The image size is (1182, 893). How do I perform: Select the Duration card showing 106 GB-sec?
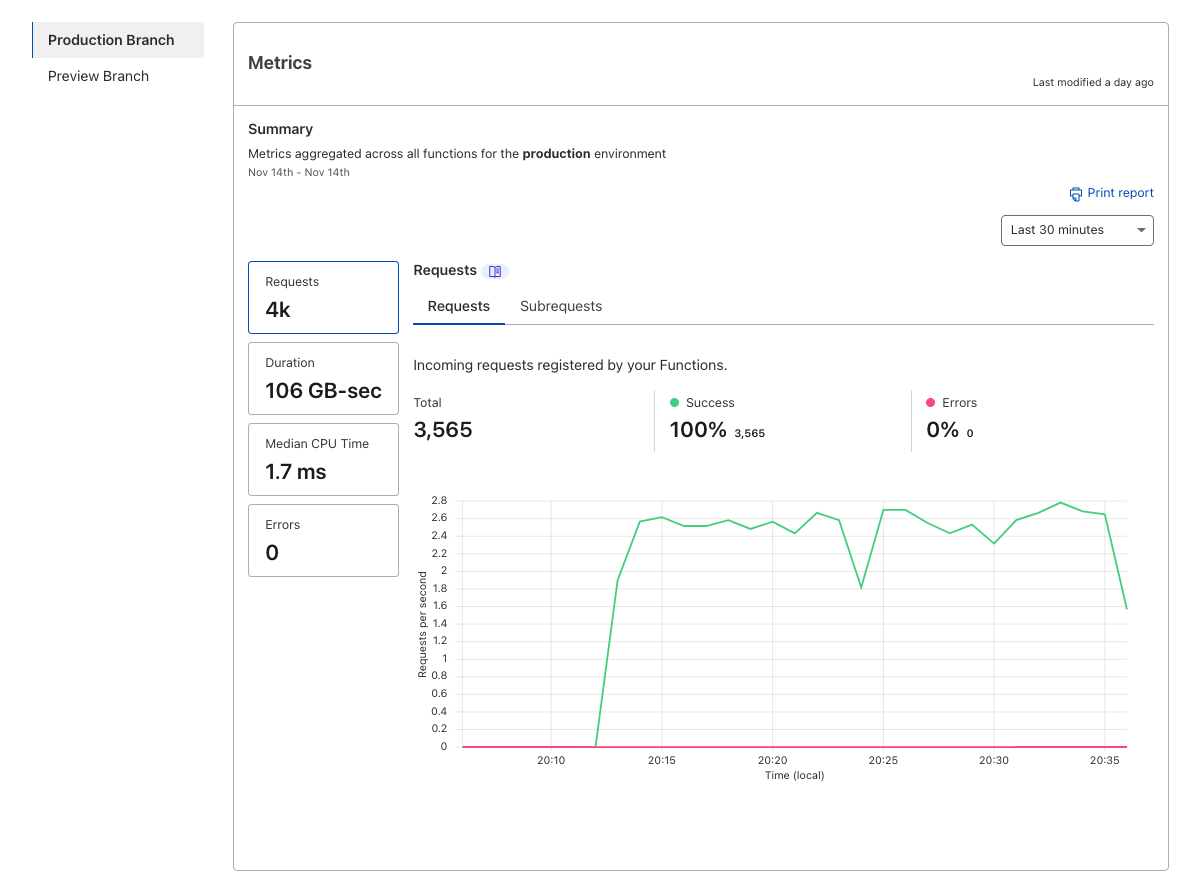323,378
